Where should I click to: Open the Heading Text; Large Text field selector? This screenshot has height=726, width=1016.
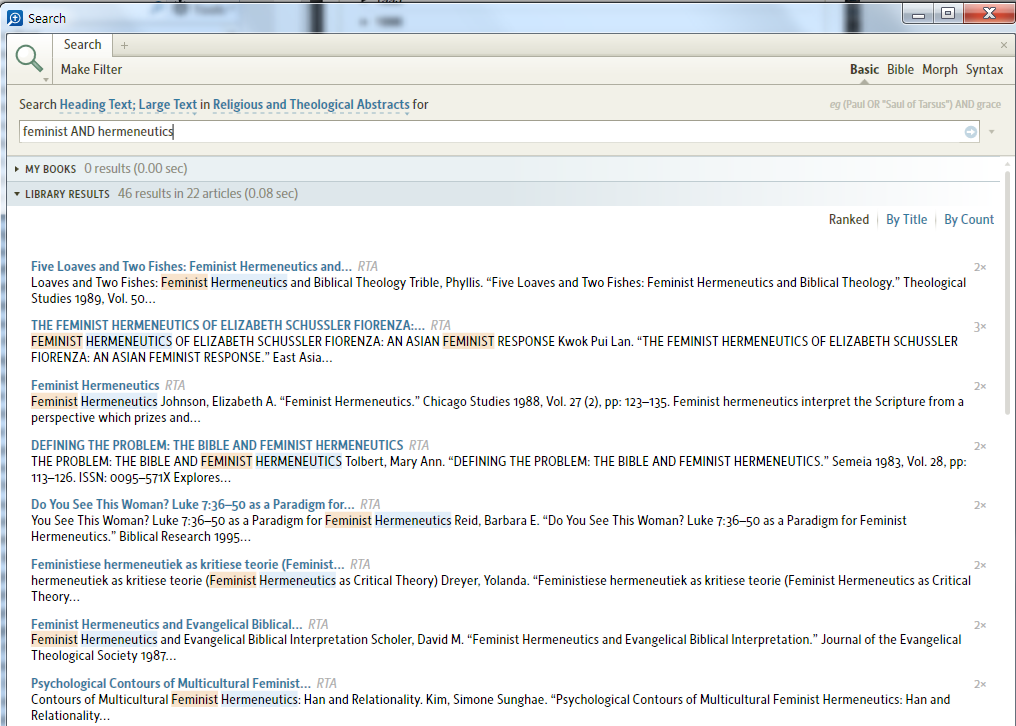128,104
